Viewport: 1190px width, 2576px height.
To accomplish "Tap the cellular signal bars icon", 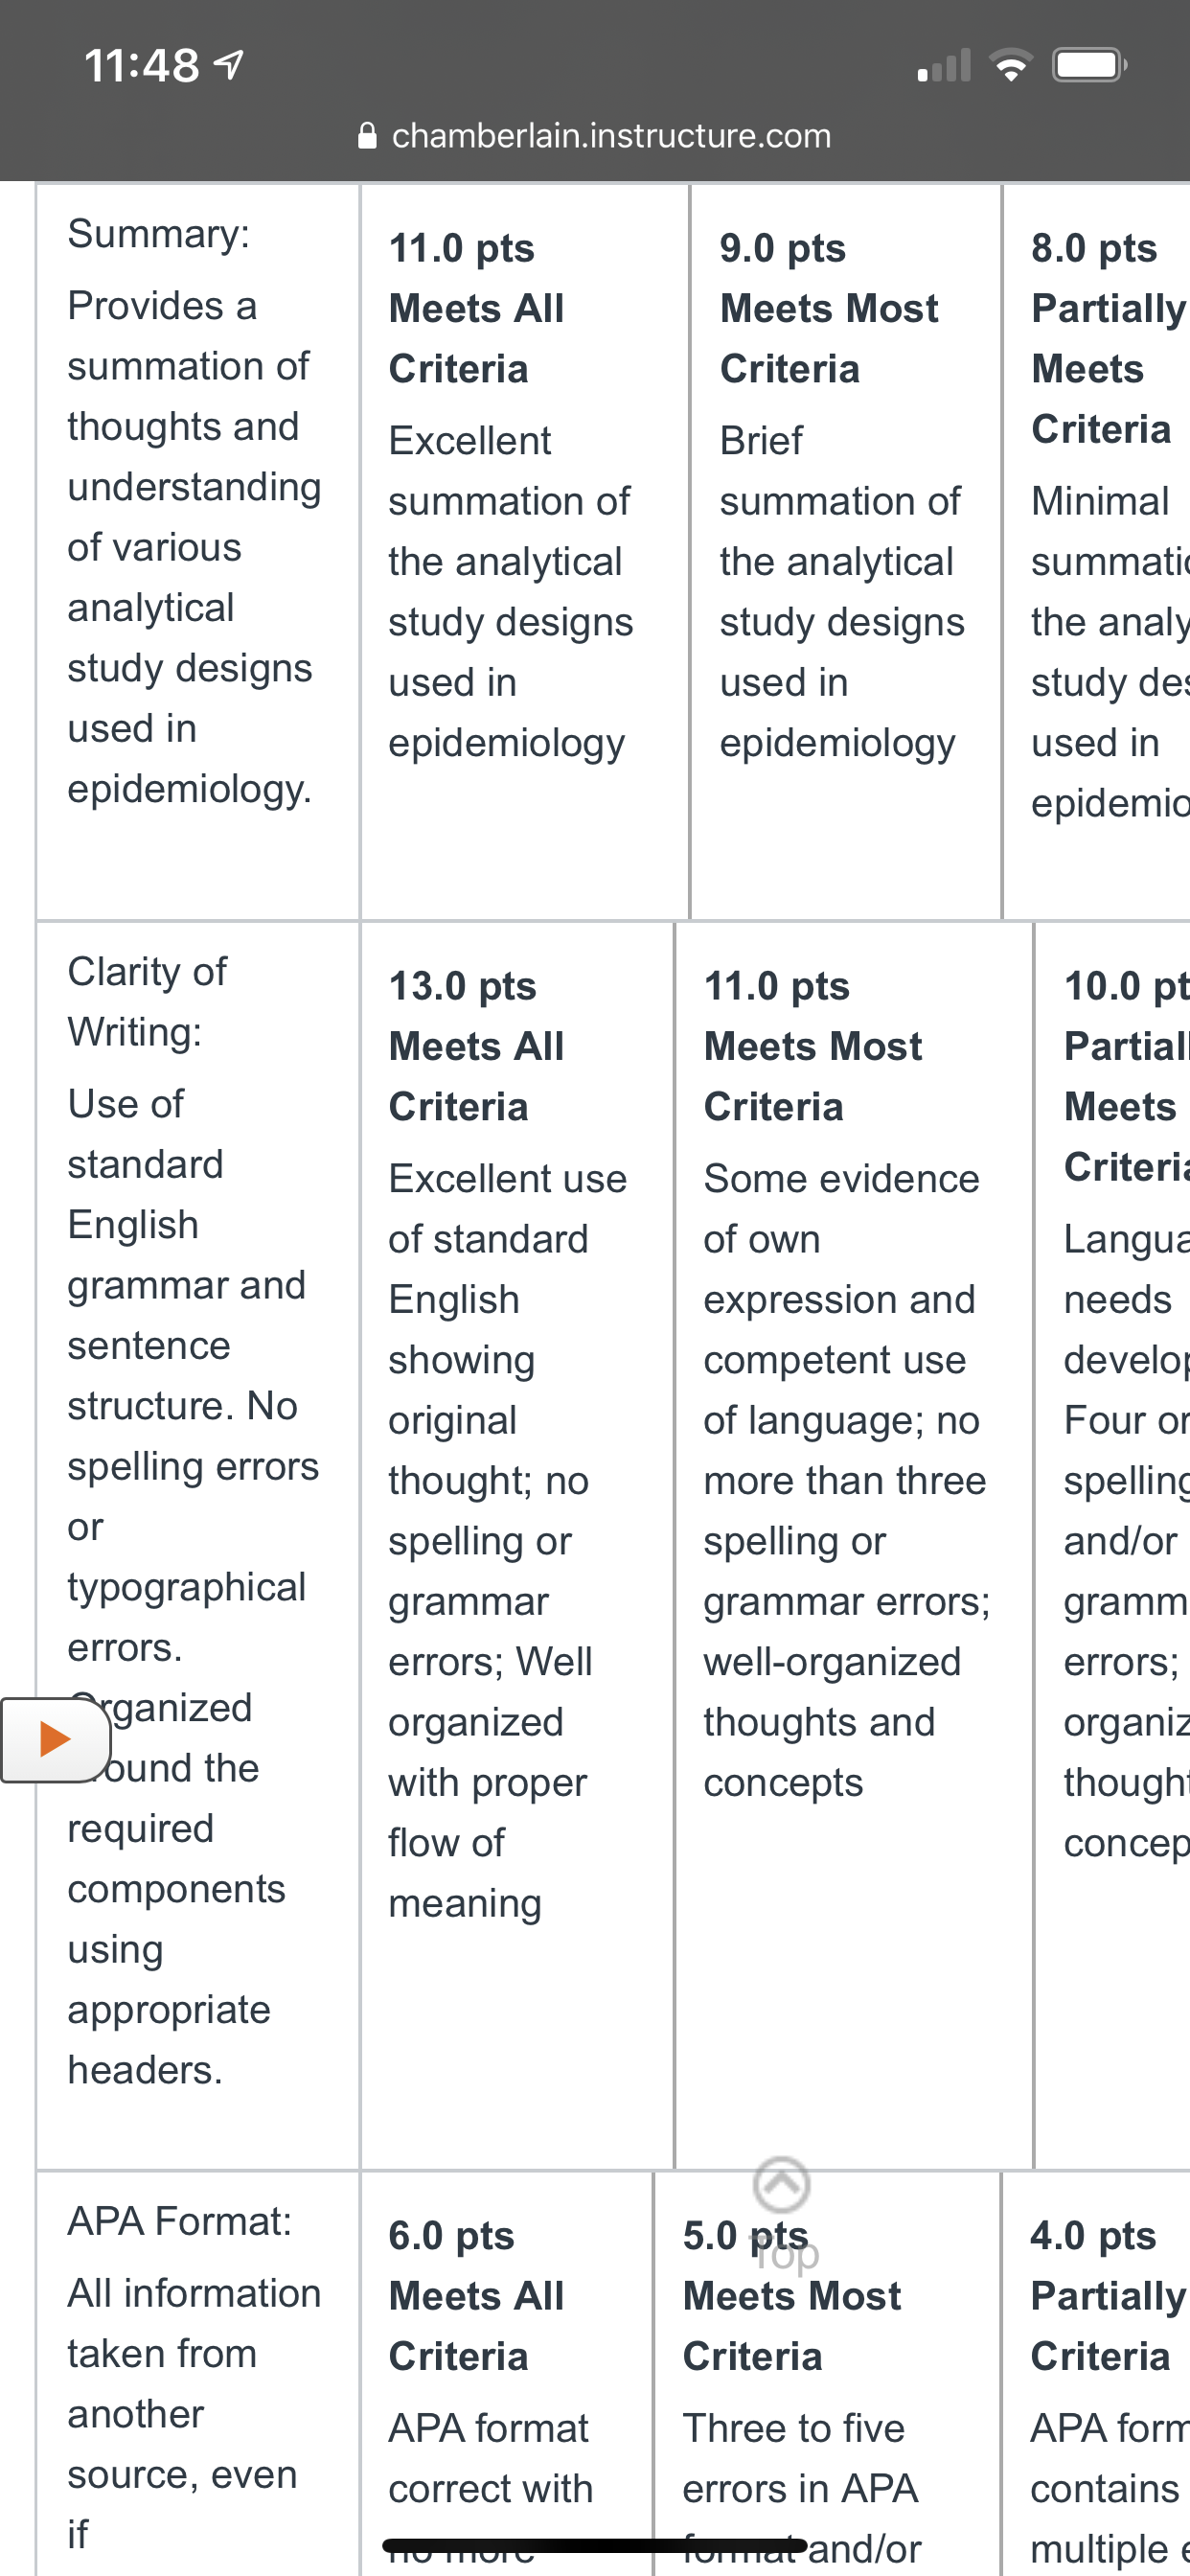I will tap(944, 66).
